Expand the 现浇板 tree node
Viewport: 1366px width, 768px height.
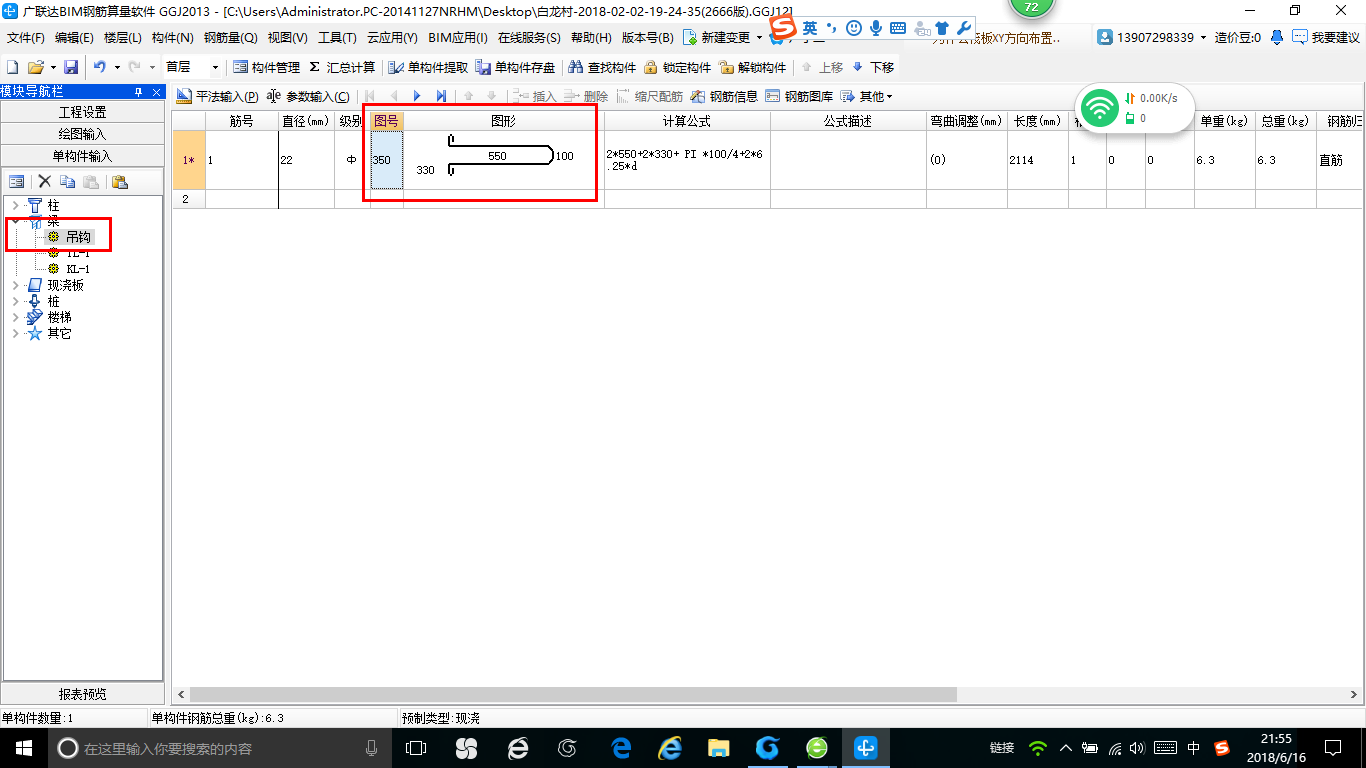(x=15, y=285)
